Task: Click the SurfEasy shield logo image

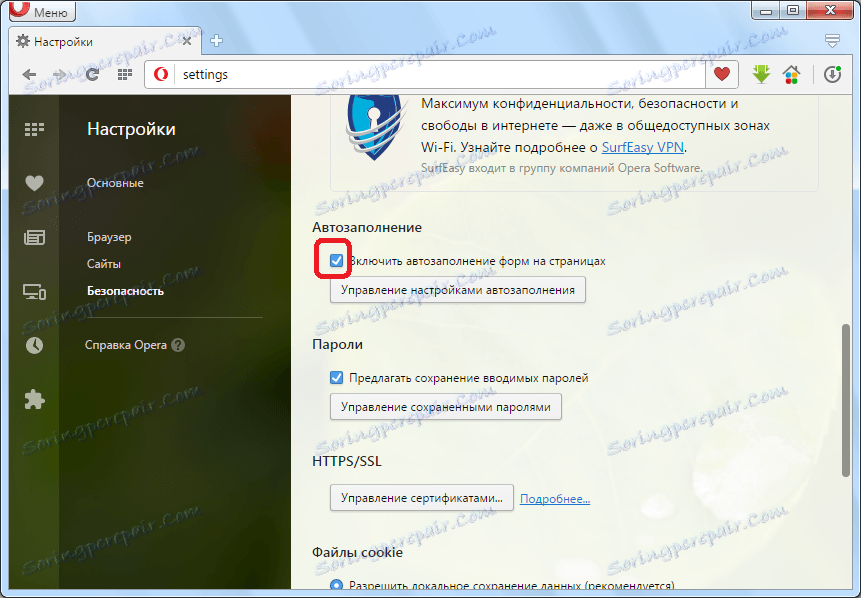Action: [x=375, y=128]
